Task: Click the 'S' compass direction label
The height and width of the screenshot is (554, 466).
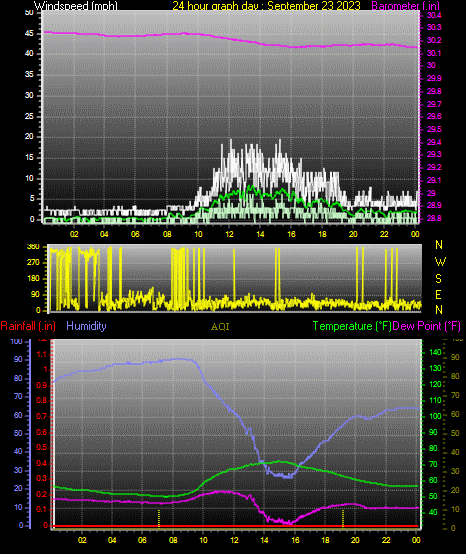Action: 438,279
